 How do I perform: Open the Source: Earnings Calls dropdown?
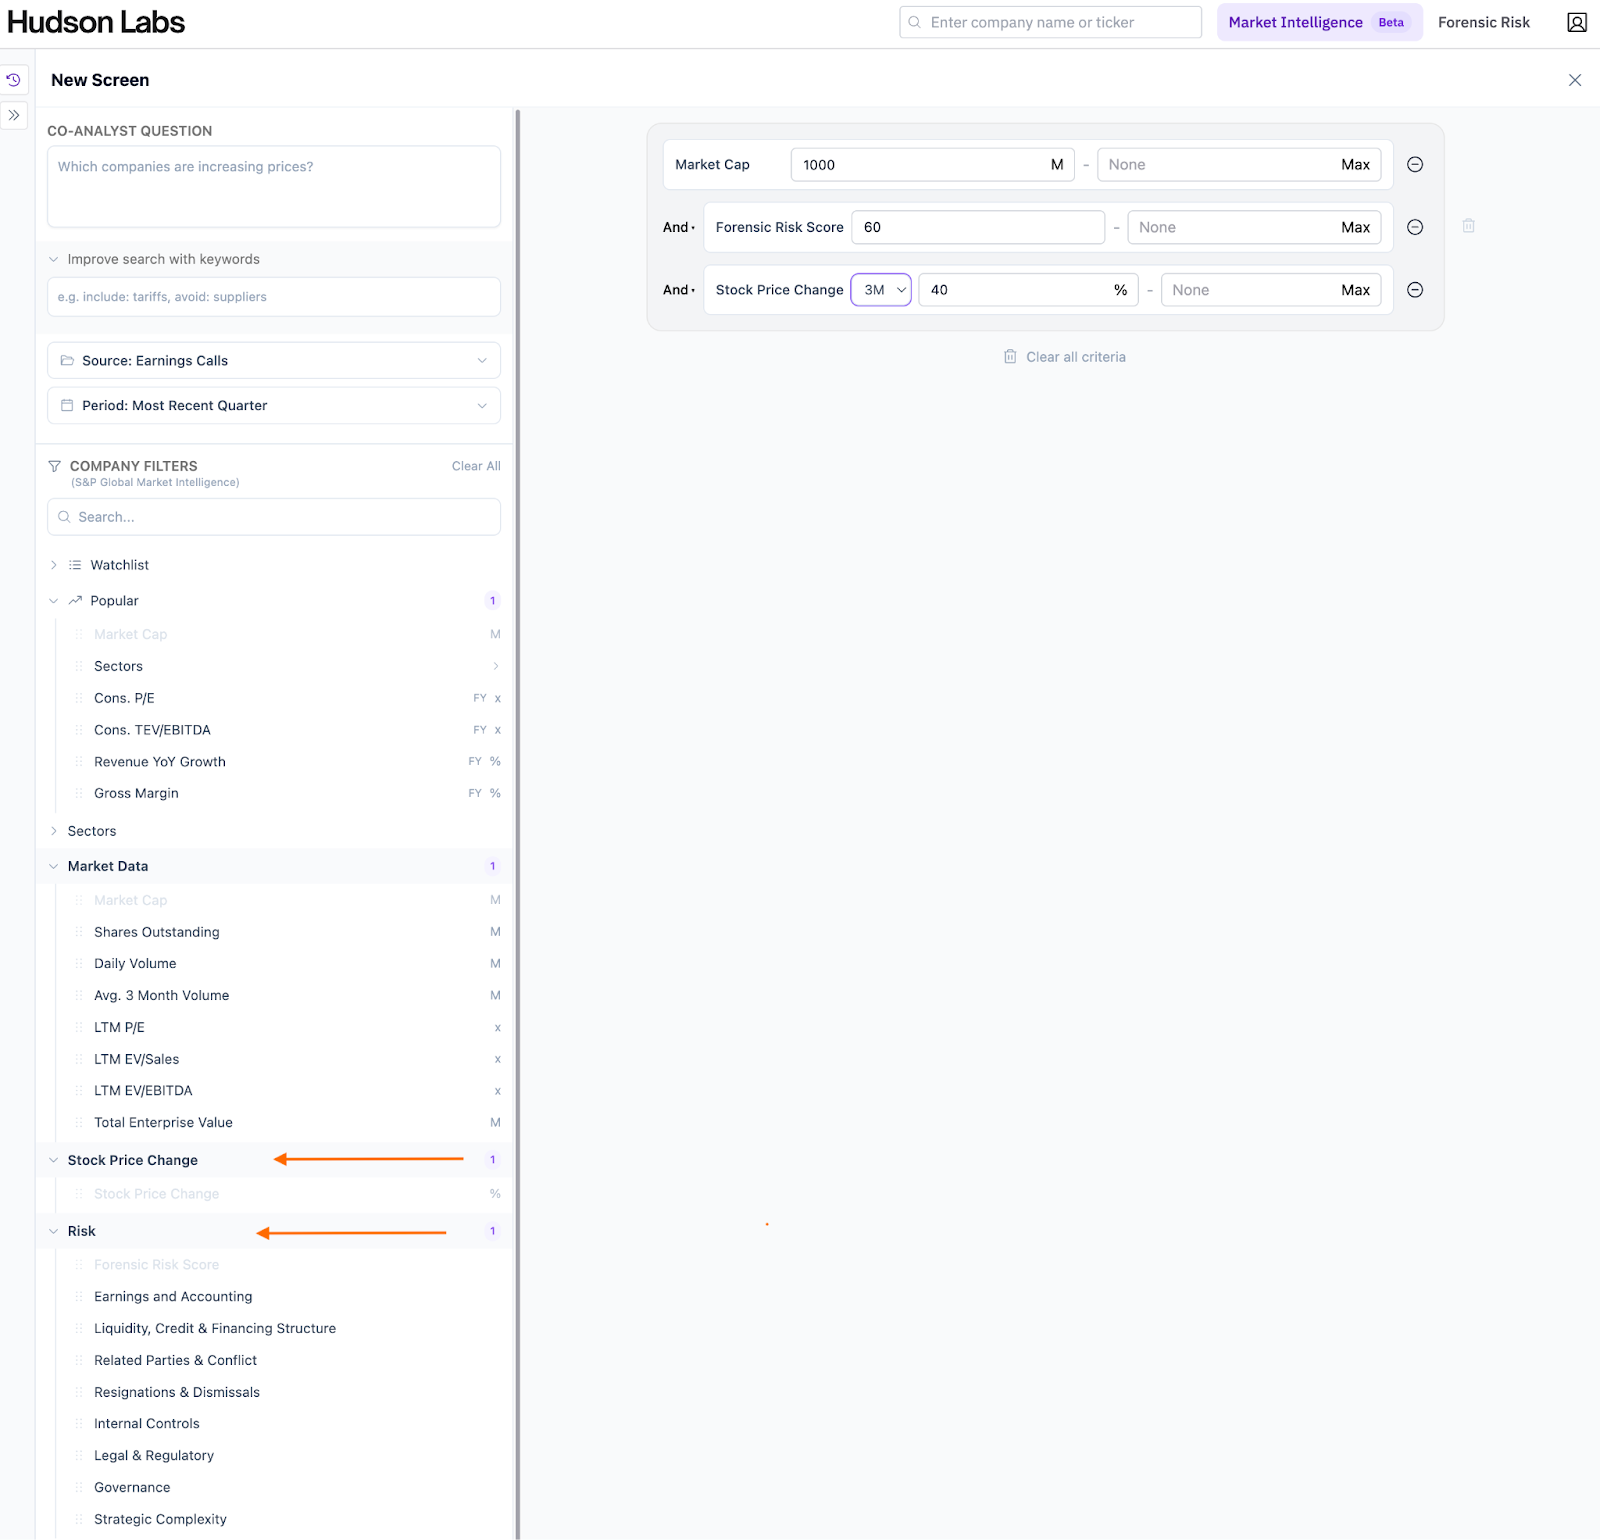pos(273,361)
